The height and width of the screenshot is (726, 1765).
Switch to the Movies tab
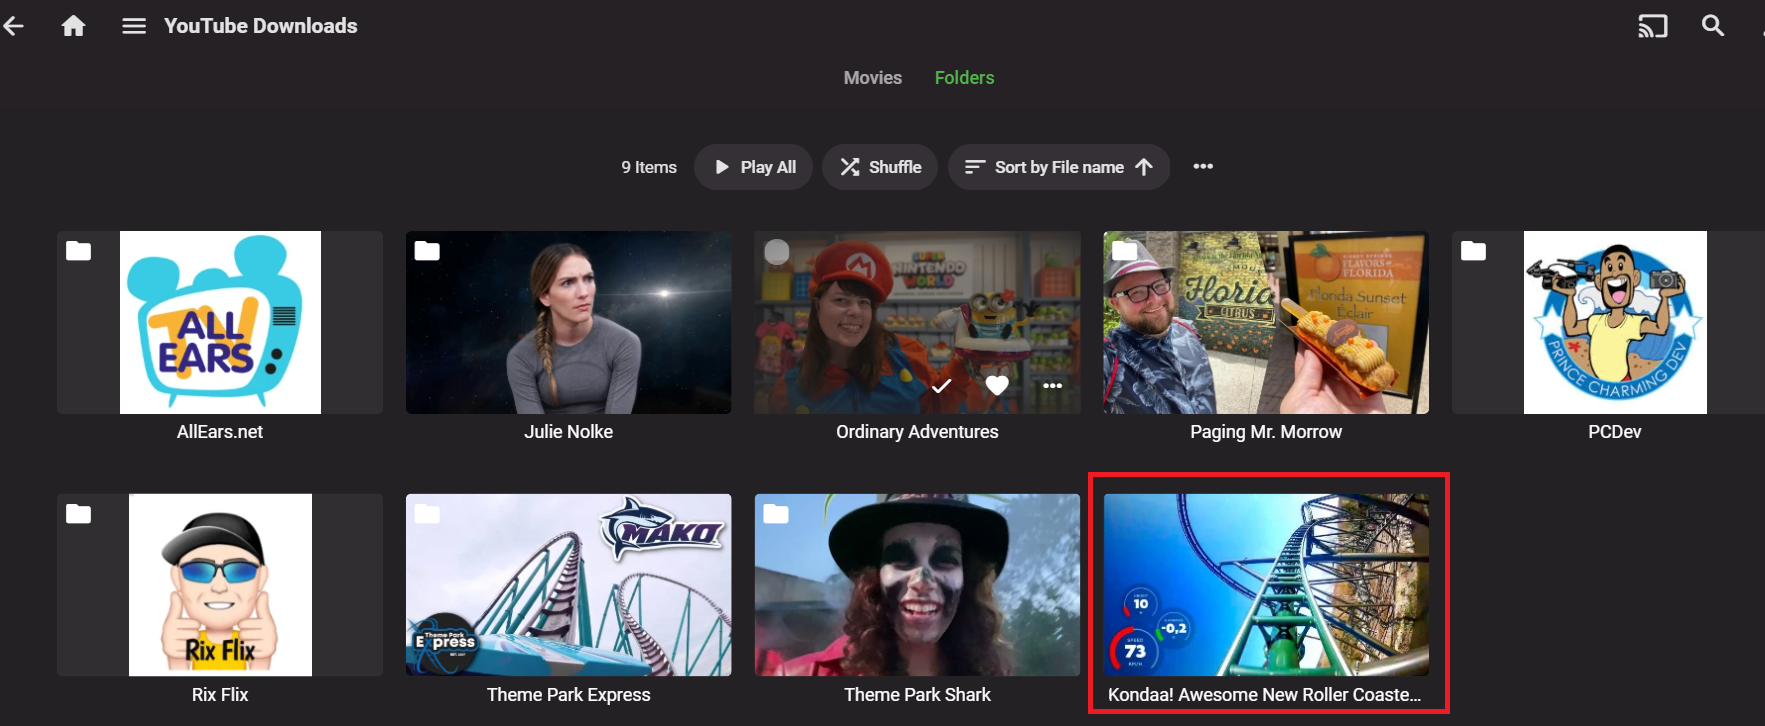[873, 78]
